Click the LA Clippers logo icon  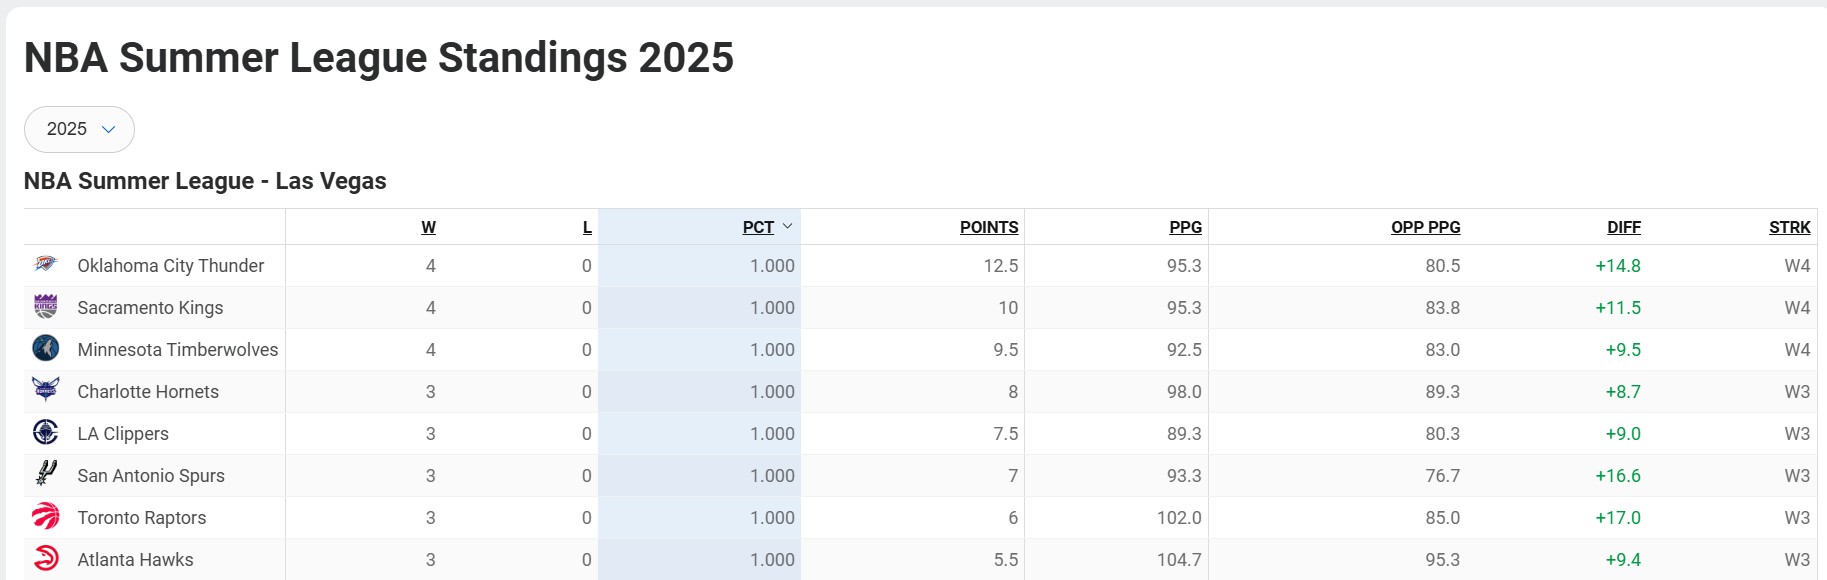(45, 433)
